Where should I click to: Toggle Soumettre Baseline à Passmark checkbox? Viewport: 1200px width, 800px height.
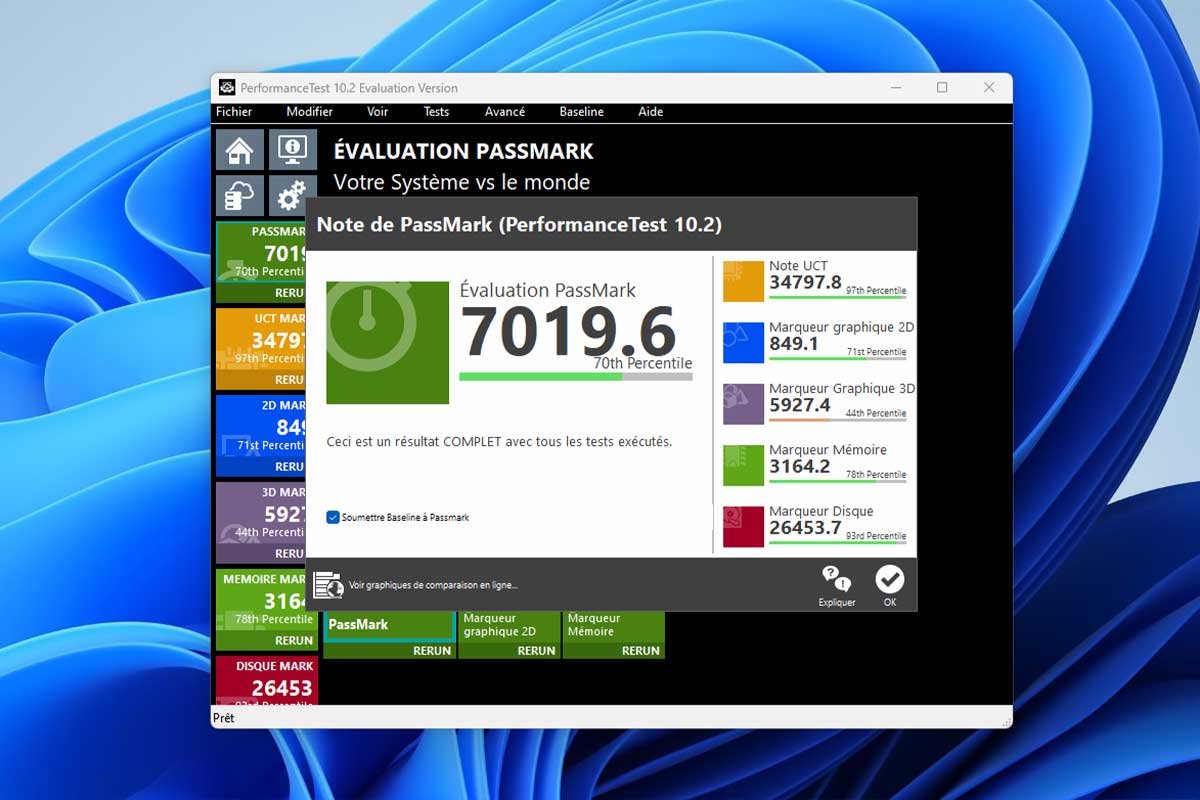[333, 517]
